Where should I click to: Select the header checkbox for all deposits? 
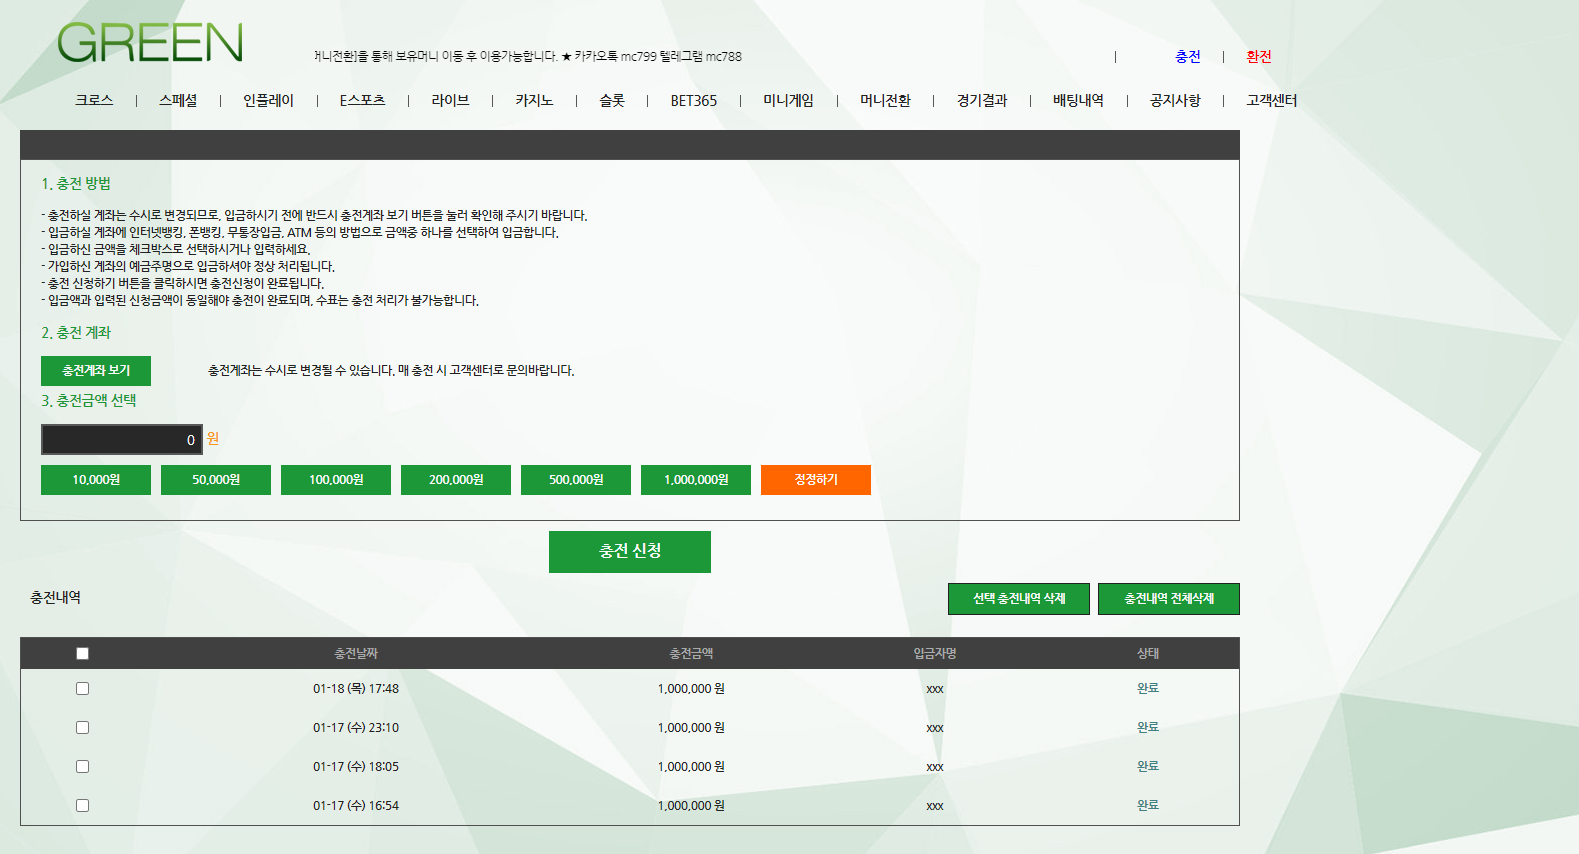point(83,653)
